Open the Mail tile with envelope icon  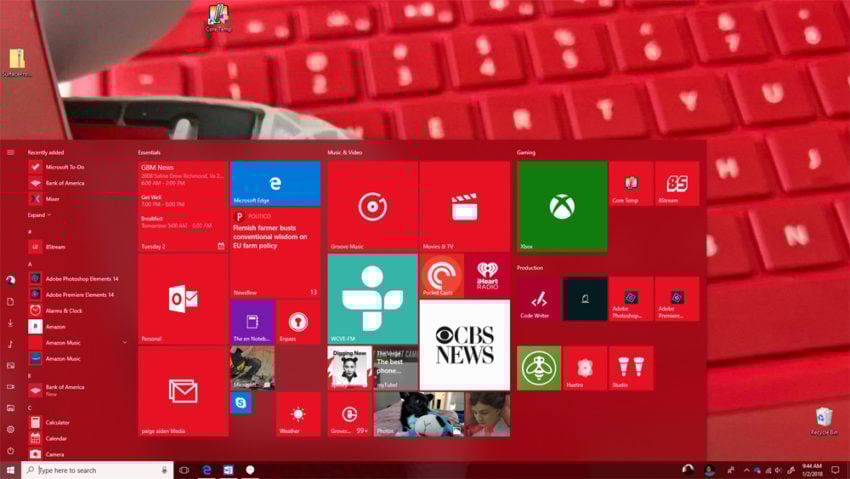[183, 391]
